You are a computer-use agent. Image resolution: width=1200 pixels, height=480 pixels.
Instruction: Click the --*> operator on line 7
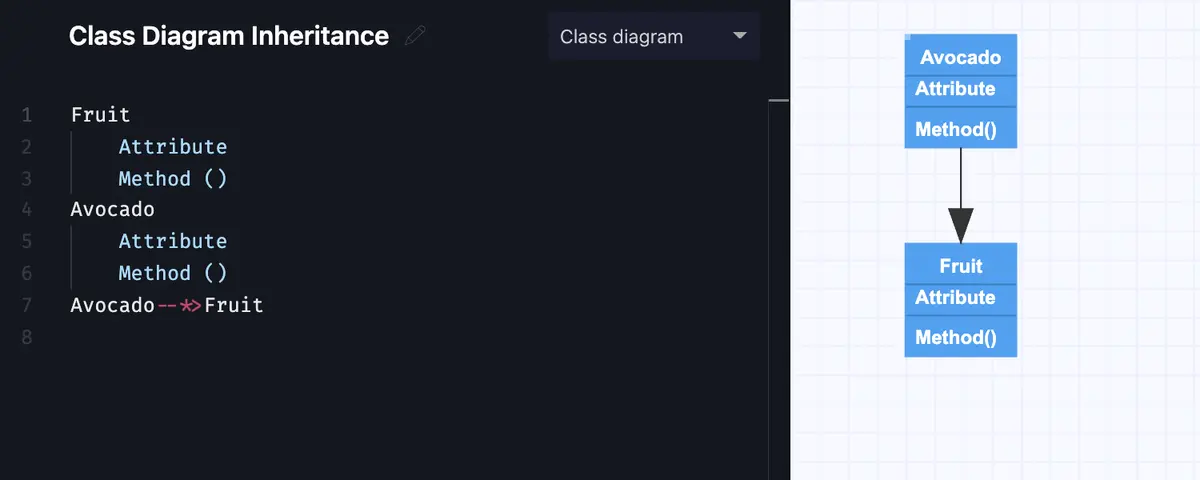pyautogui.click(x=179, y=305)
